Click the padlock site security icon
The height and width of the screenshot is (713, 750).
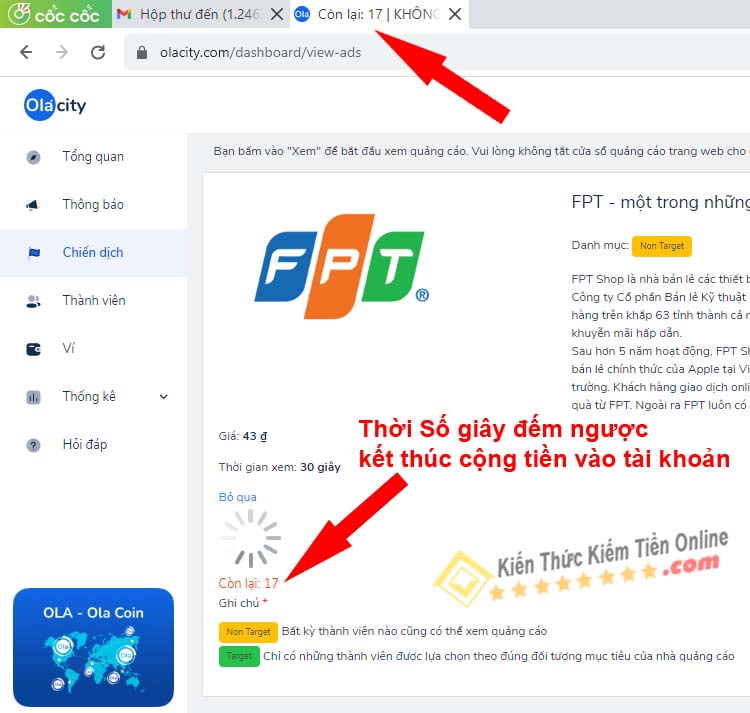(x=142, y=52)
